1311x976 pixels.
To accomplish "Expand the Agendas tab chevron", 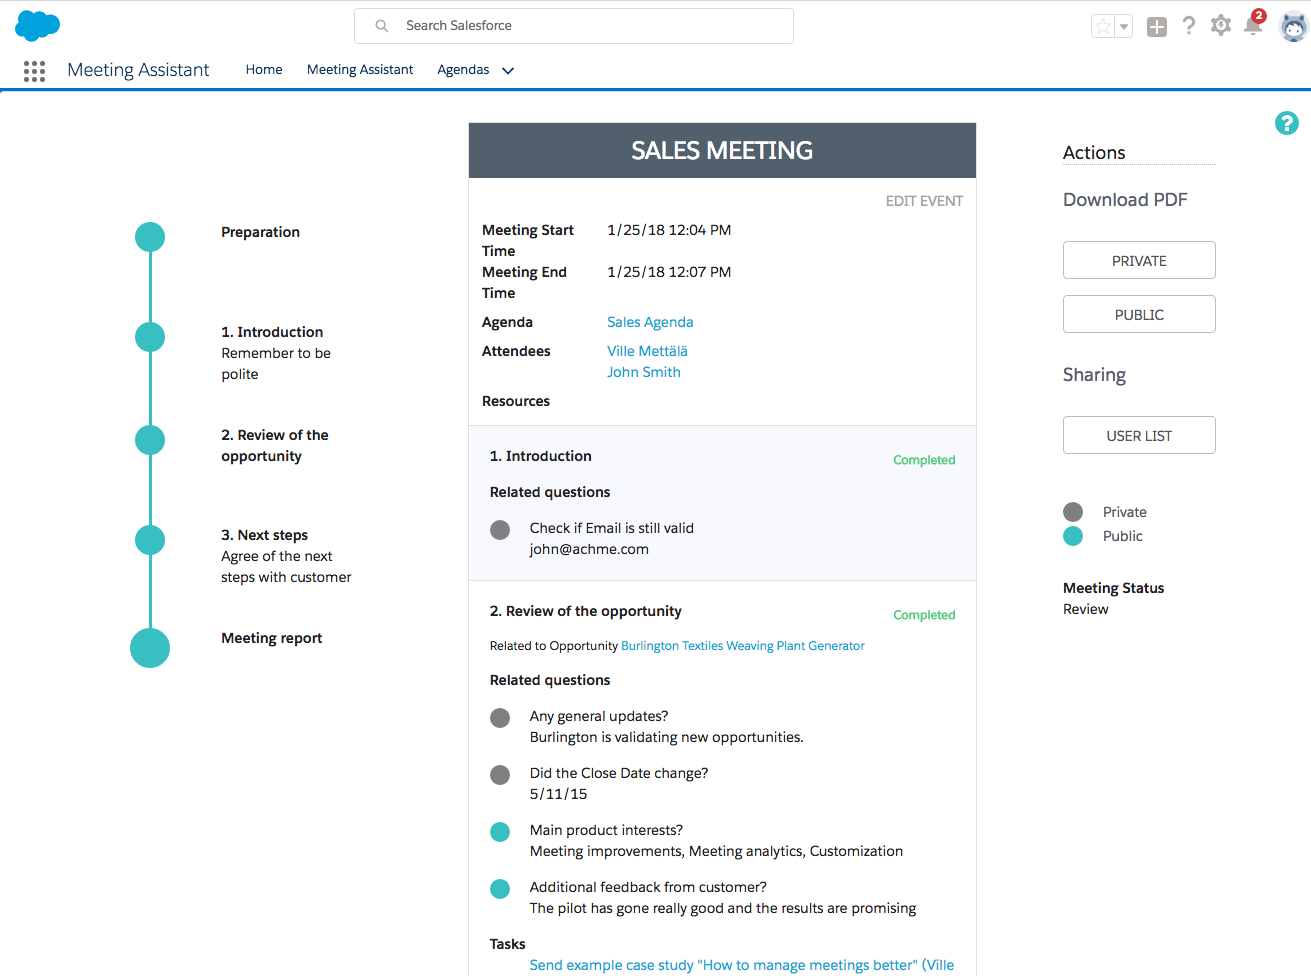I will point(508,71).
